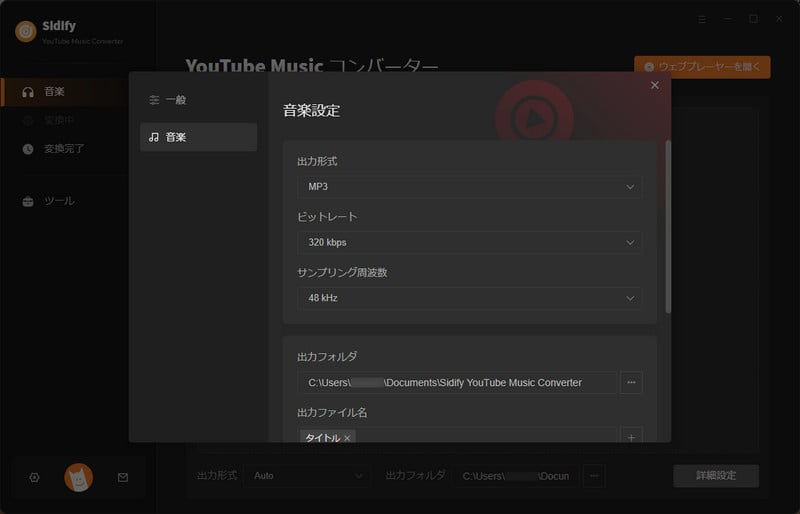Click the Sidify logo icon
The image size is (800, 514).
click(x=26, y=31)
